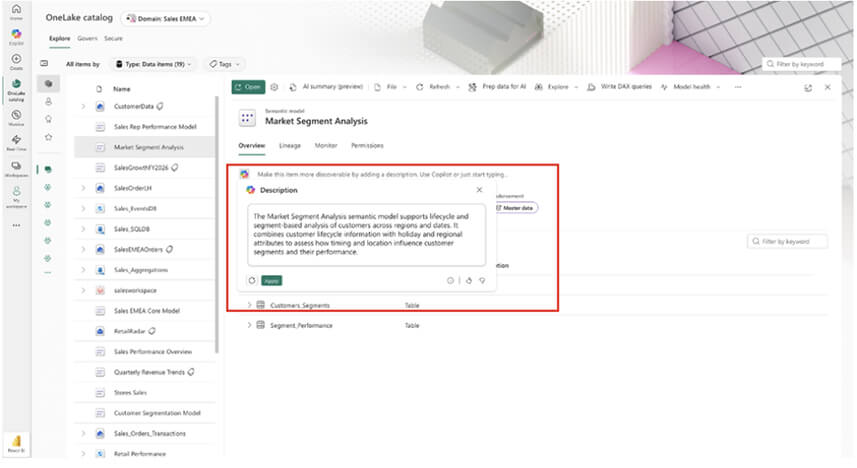Go to Home in the left navigation
Image resolution: width=857 pixels, height=468 pixels.
(16, 11)
